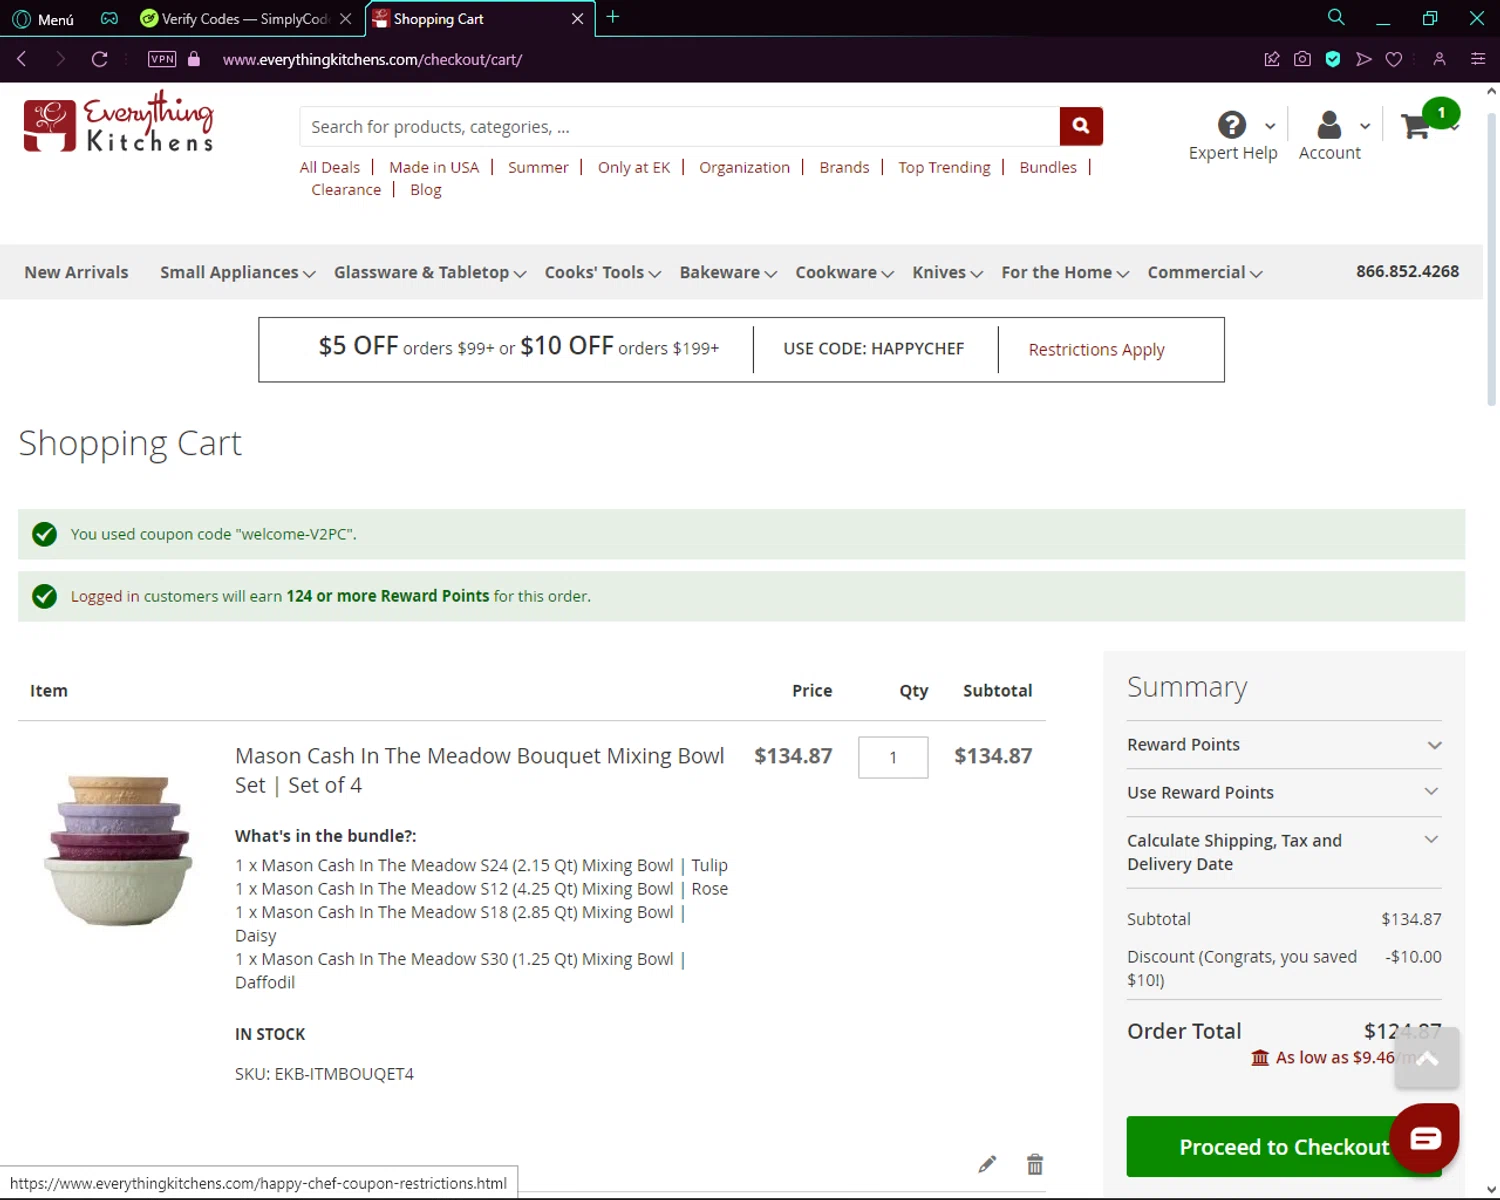Open Made in USA category

434,167
